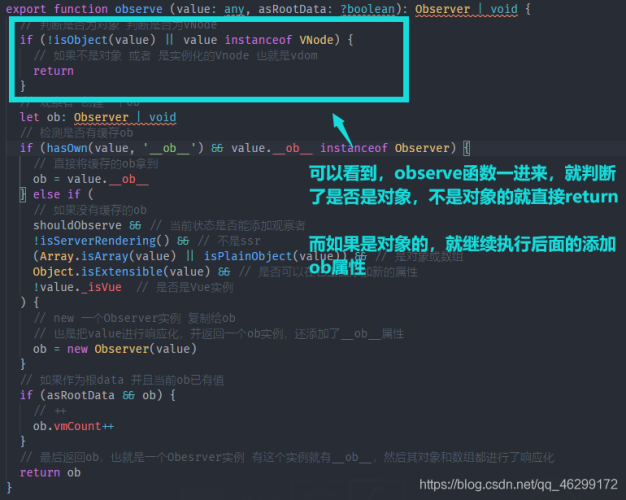
Task: Click 'Object.isExtensible(value)'
Action: click(121, 272)
